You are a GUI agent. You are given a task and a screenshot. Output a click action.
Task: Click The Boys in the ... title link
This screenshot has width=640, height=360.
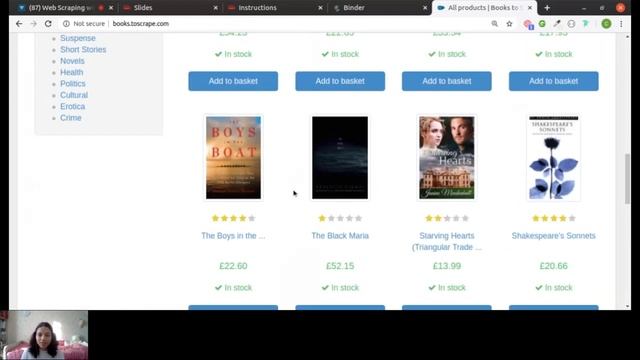click(x=233, y=236)
